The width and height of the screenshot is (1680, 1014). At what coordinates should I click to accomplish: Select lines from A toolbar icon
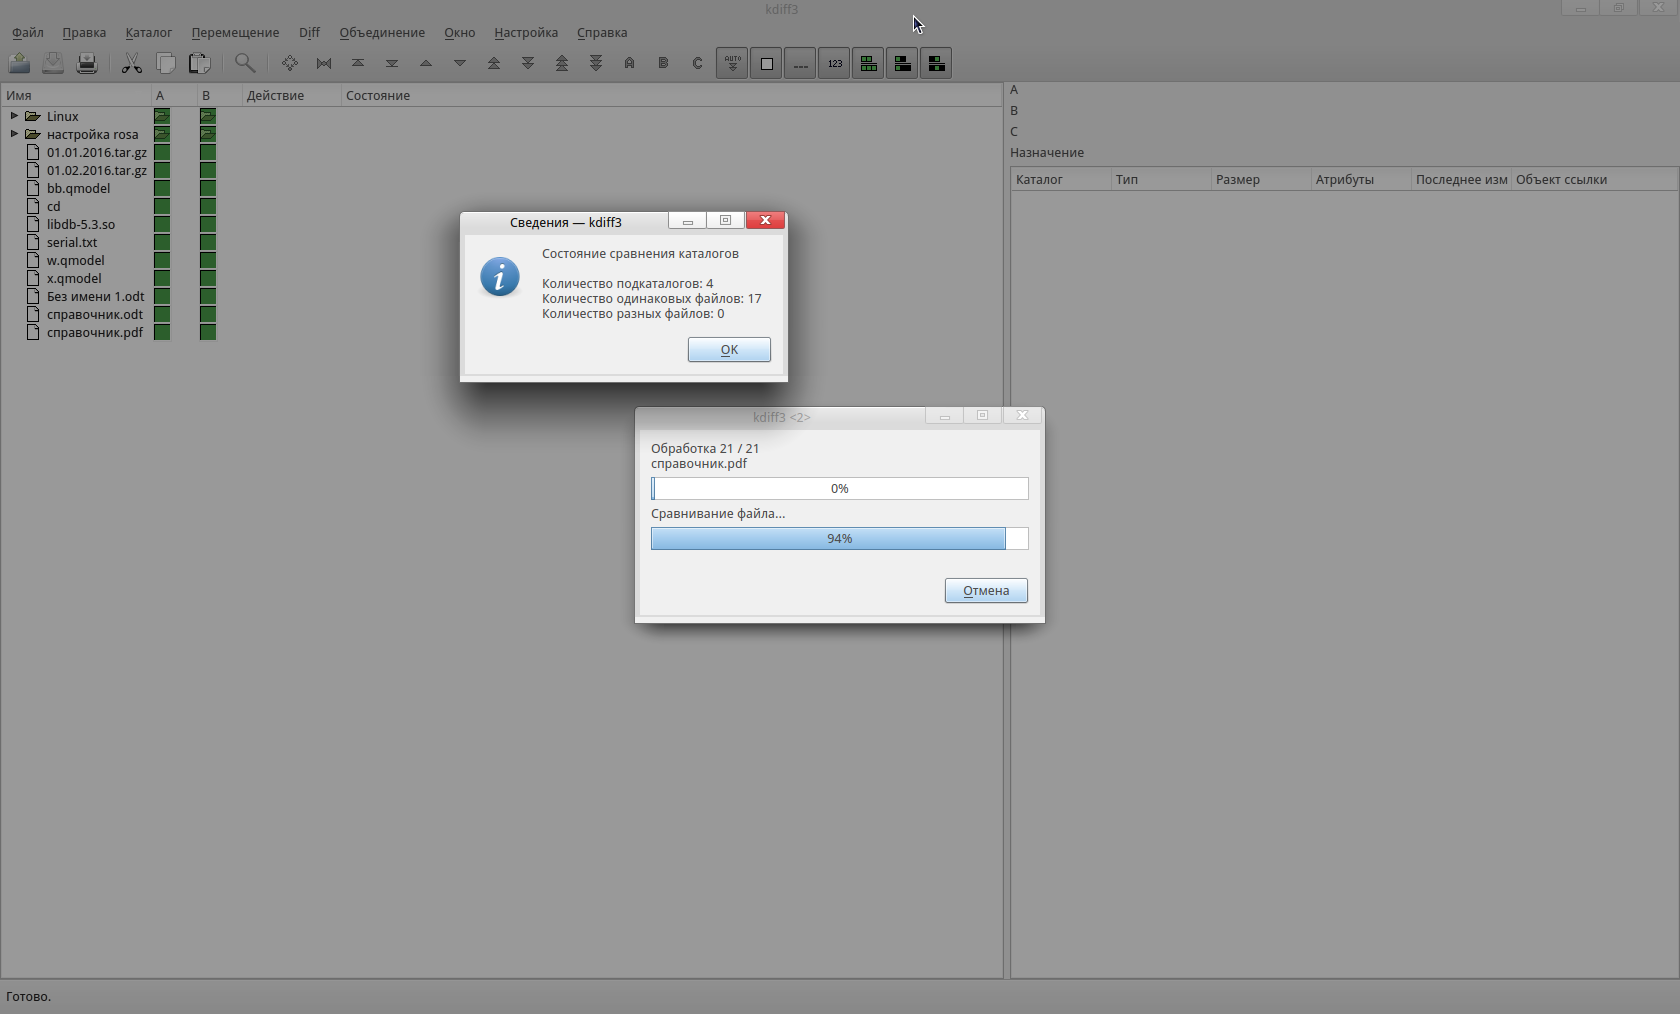click(x=630, y=63)
